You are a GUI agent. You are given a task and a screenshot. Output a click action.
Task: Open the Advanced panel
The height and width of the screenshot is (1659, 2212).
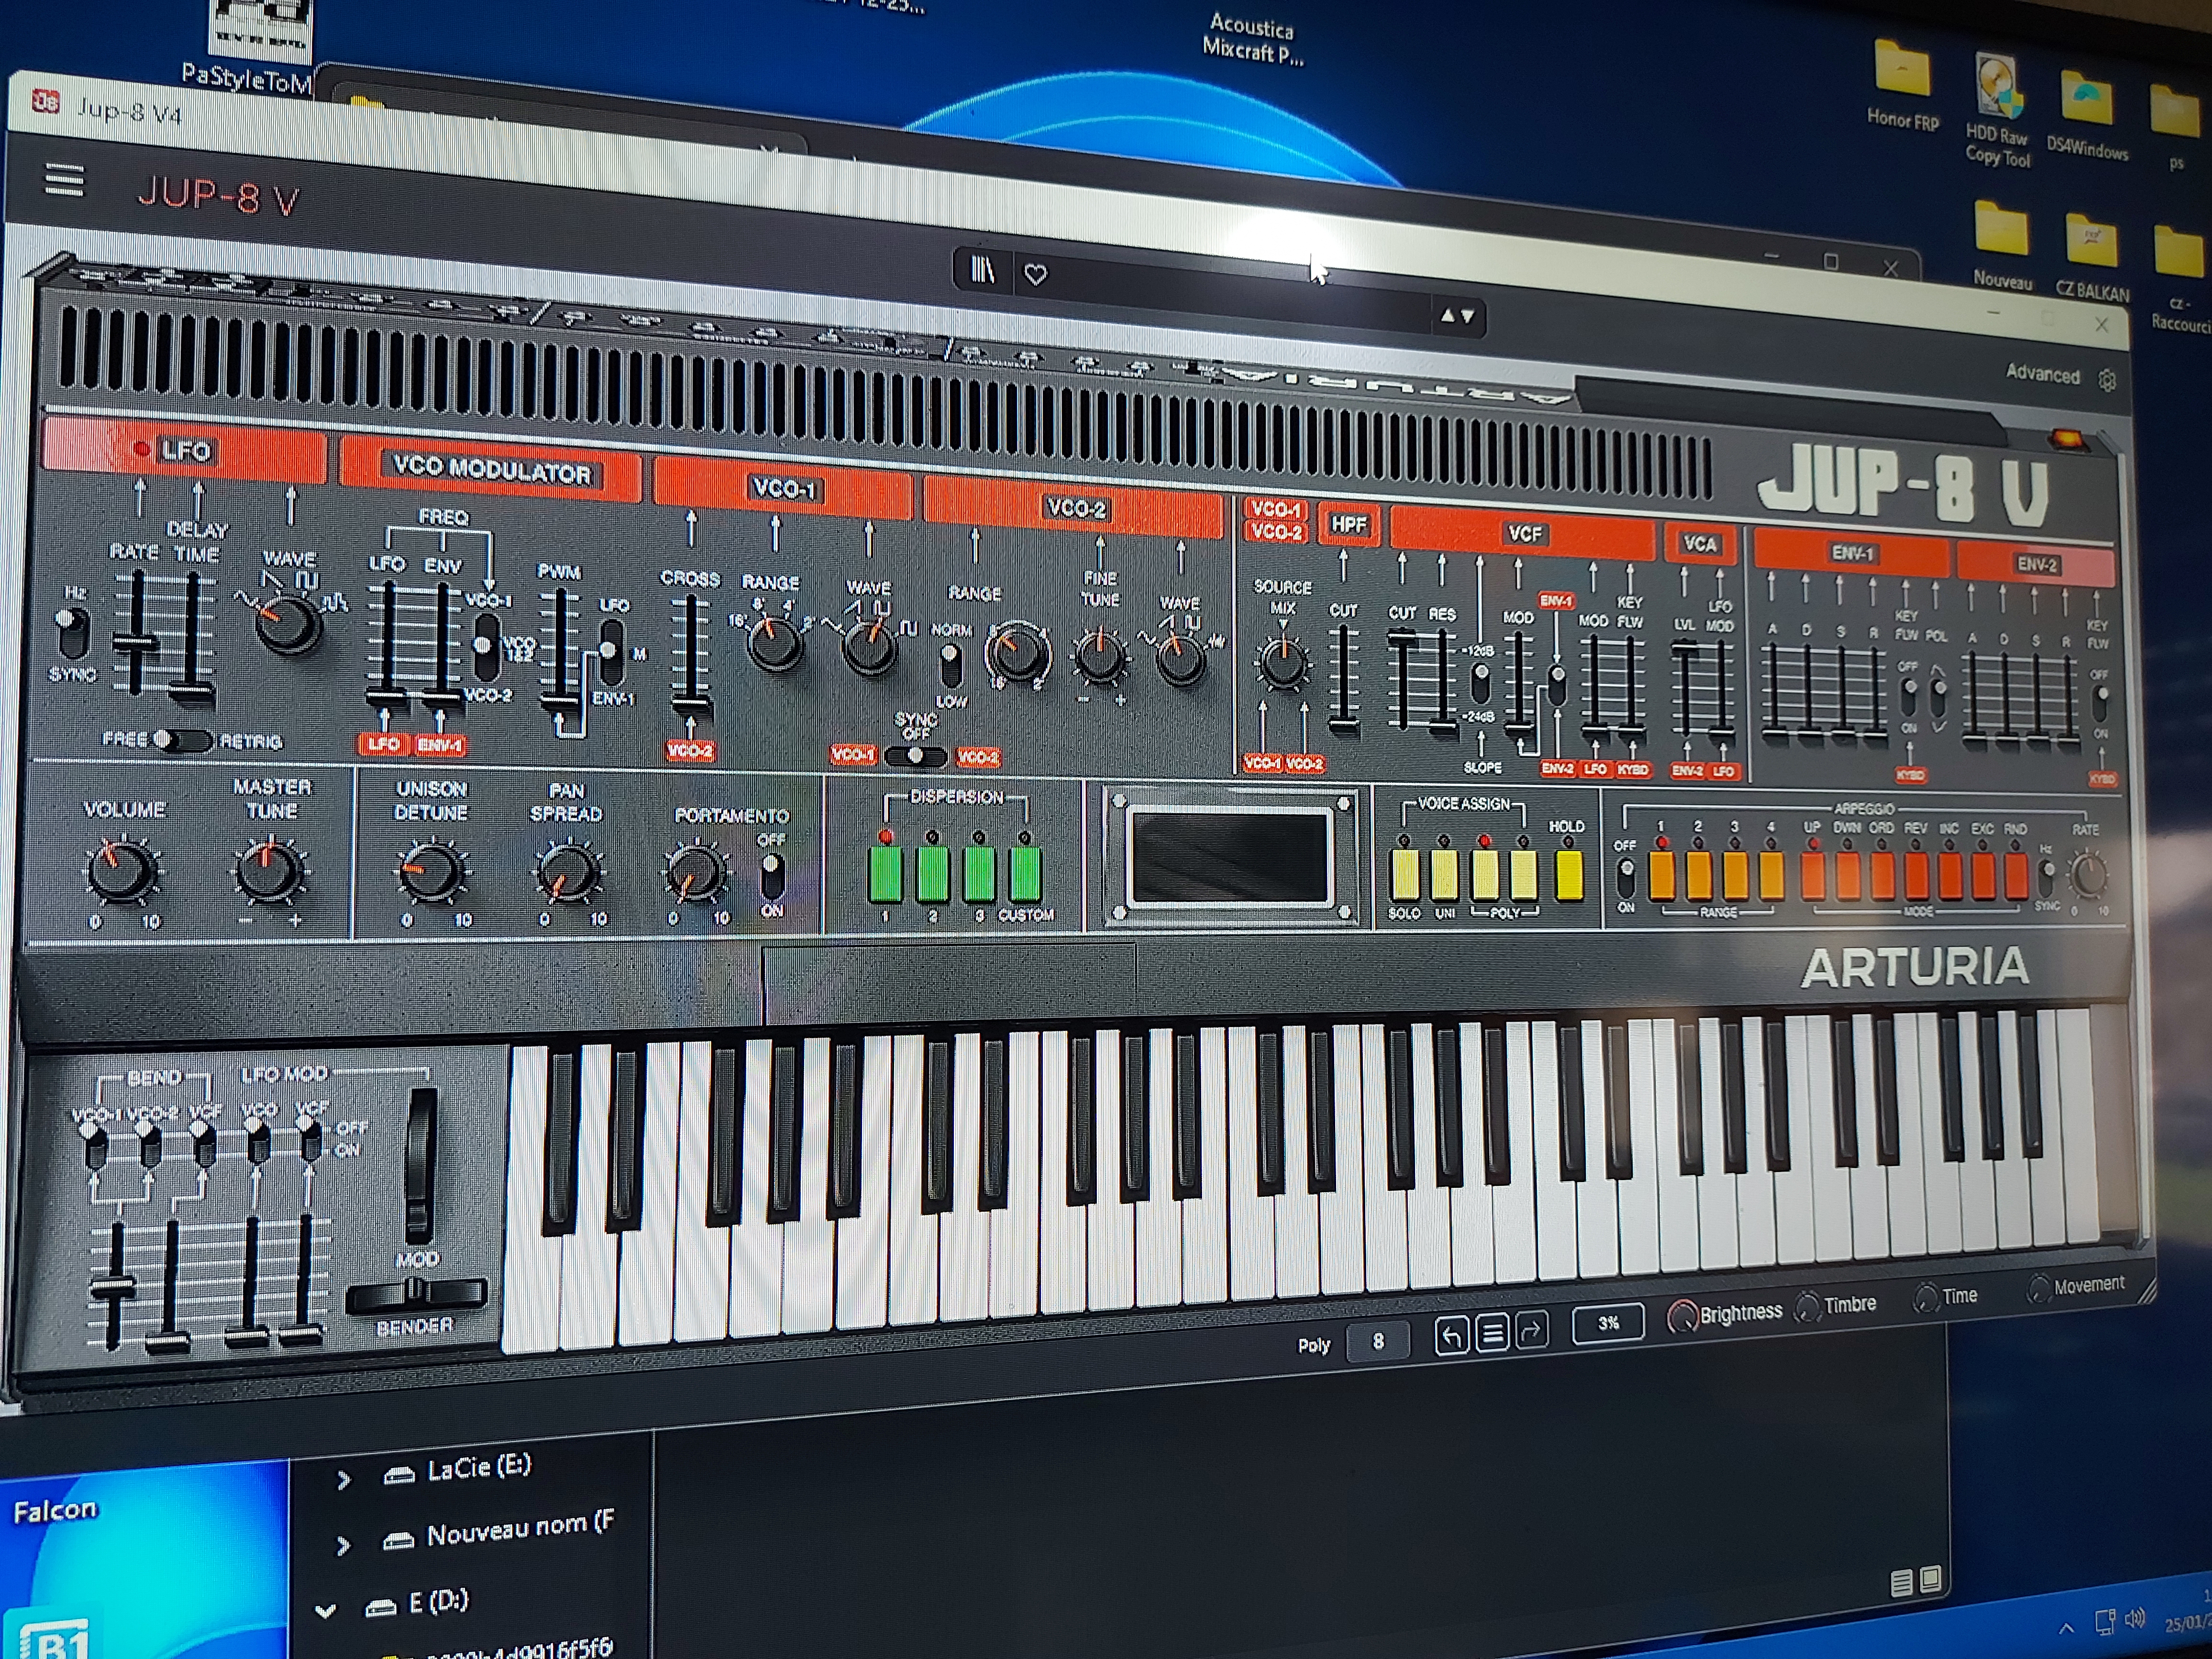click(x=2042, y=374)
